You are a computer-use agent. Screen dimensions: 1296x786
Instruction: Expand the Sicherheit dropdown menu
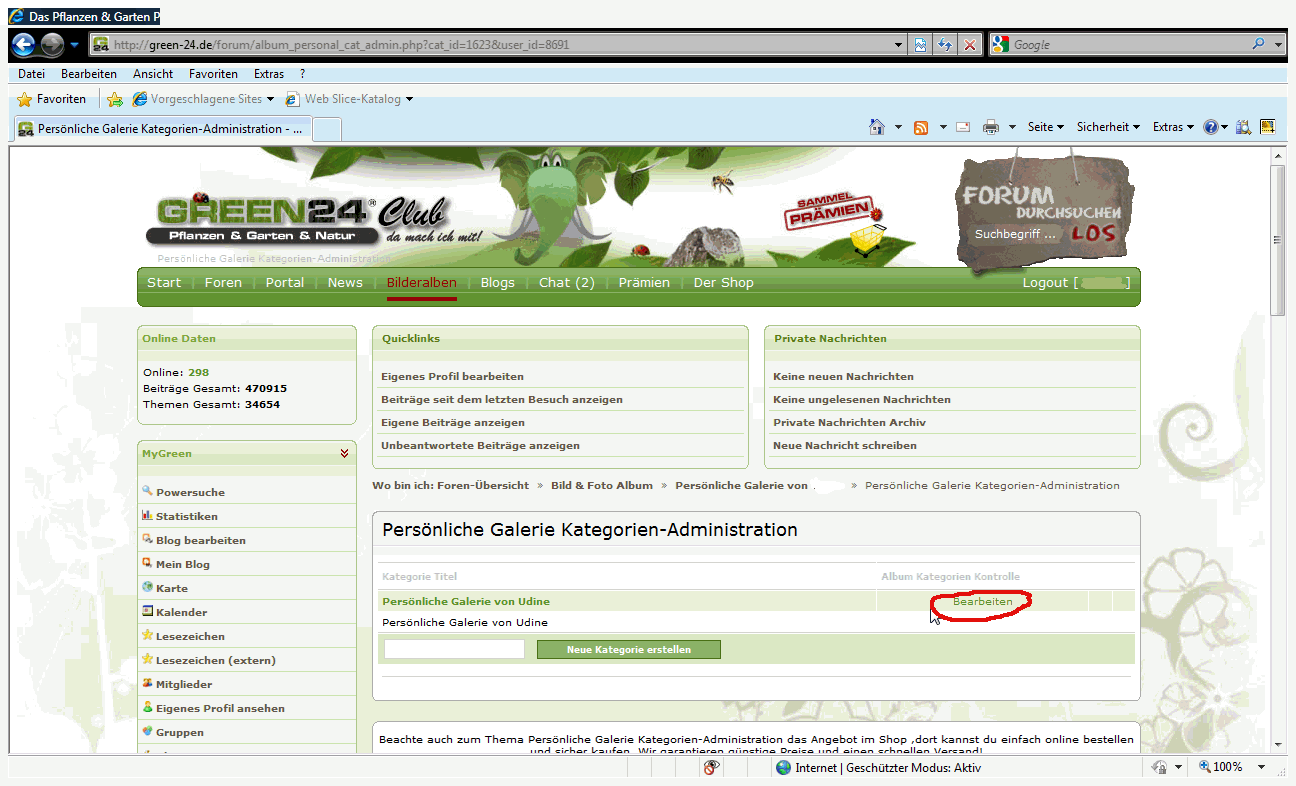1108,127
